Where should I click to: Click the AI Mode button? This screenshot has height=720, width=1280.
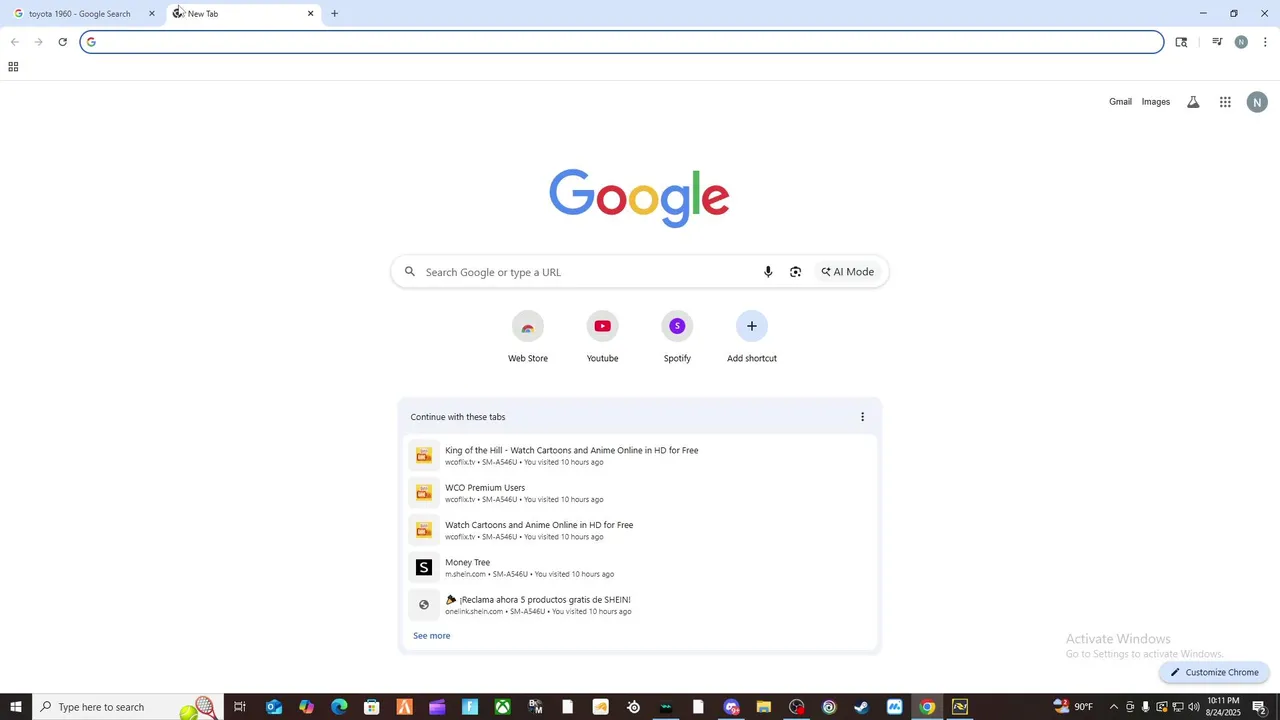coord(848,272)
